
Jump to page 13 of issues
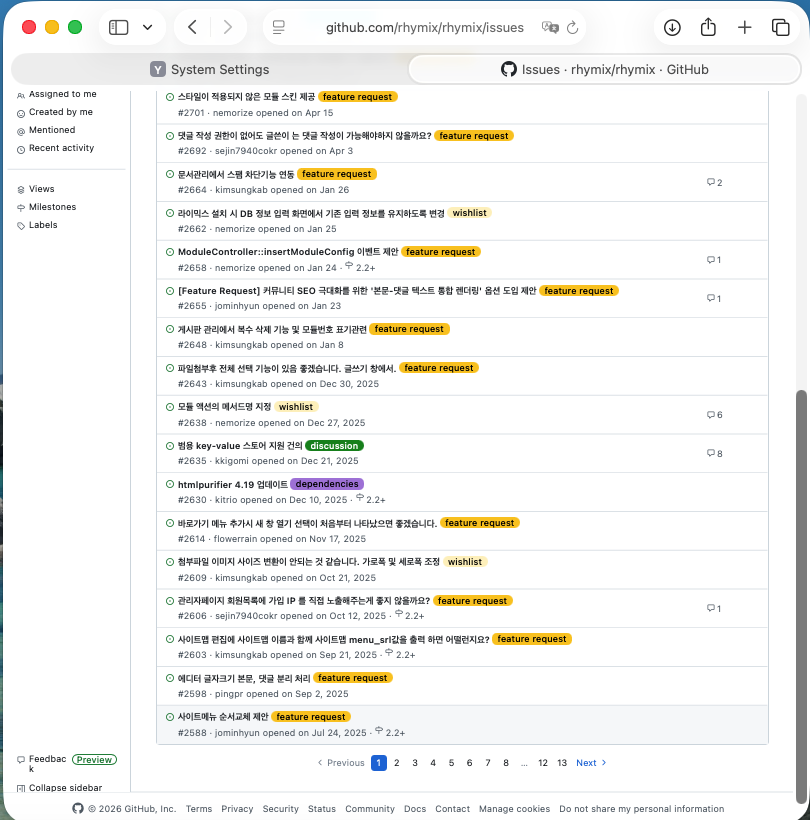pyautogui.click(x=562, y=763)
